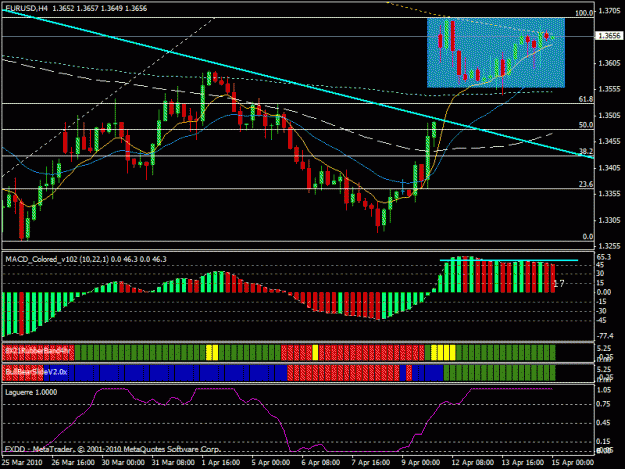625x469 pixels.
Task: Click the 31 Mar 08:00 time label
Action: pyautogui.click(x=173, y=462)
